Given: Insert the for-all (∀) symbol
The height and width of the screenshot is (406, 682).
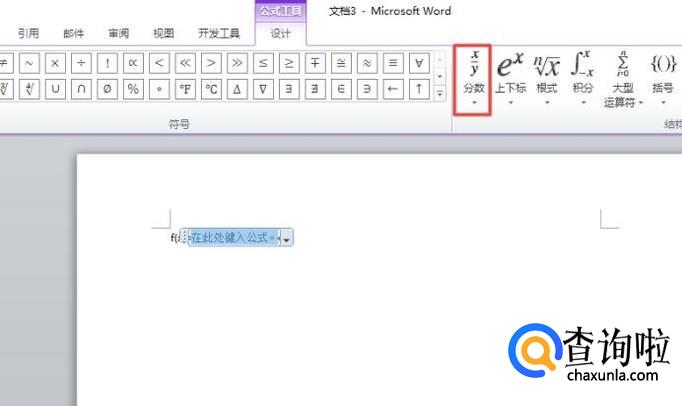Looking at the screenshot, I should tap(419, 63).
